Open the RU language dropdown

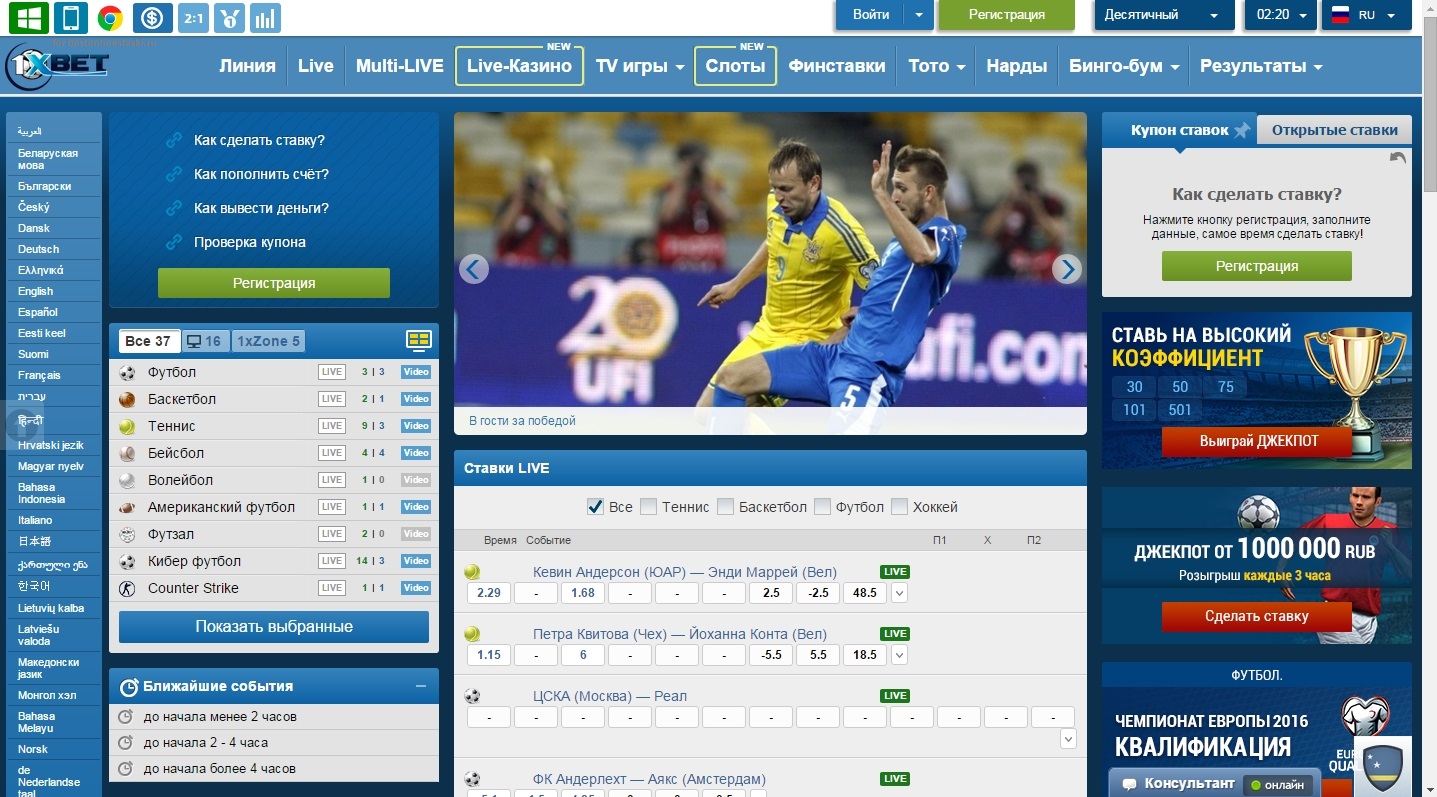[1366, 15]
